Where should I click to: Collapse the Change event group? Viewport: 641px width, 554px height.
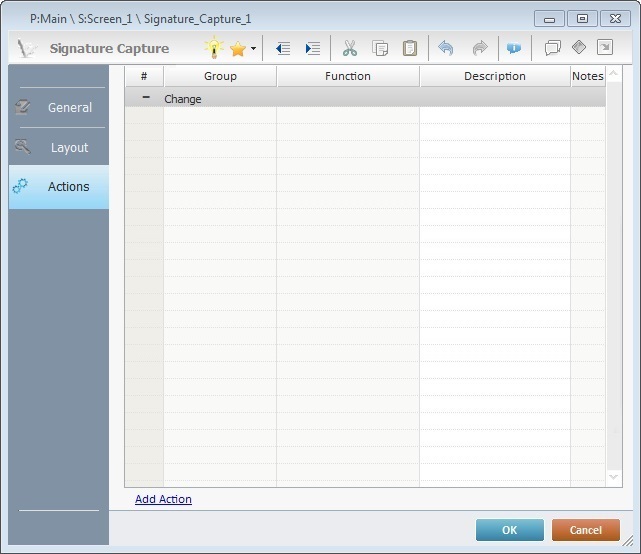coord(147,98)
